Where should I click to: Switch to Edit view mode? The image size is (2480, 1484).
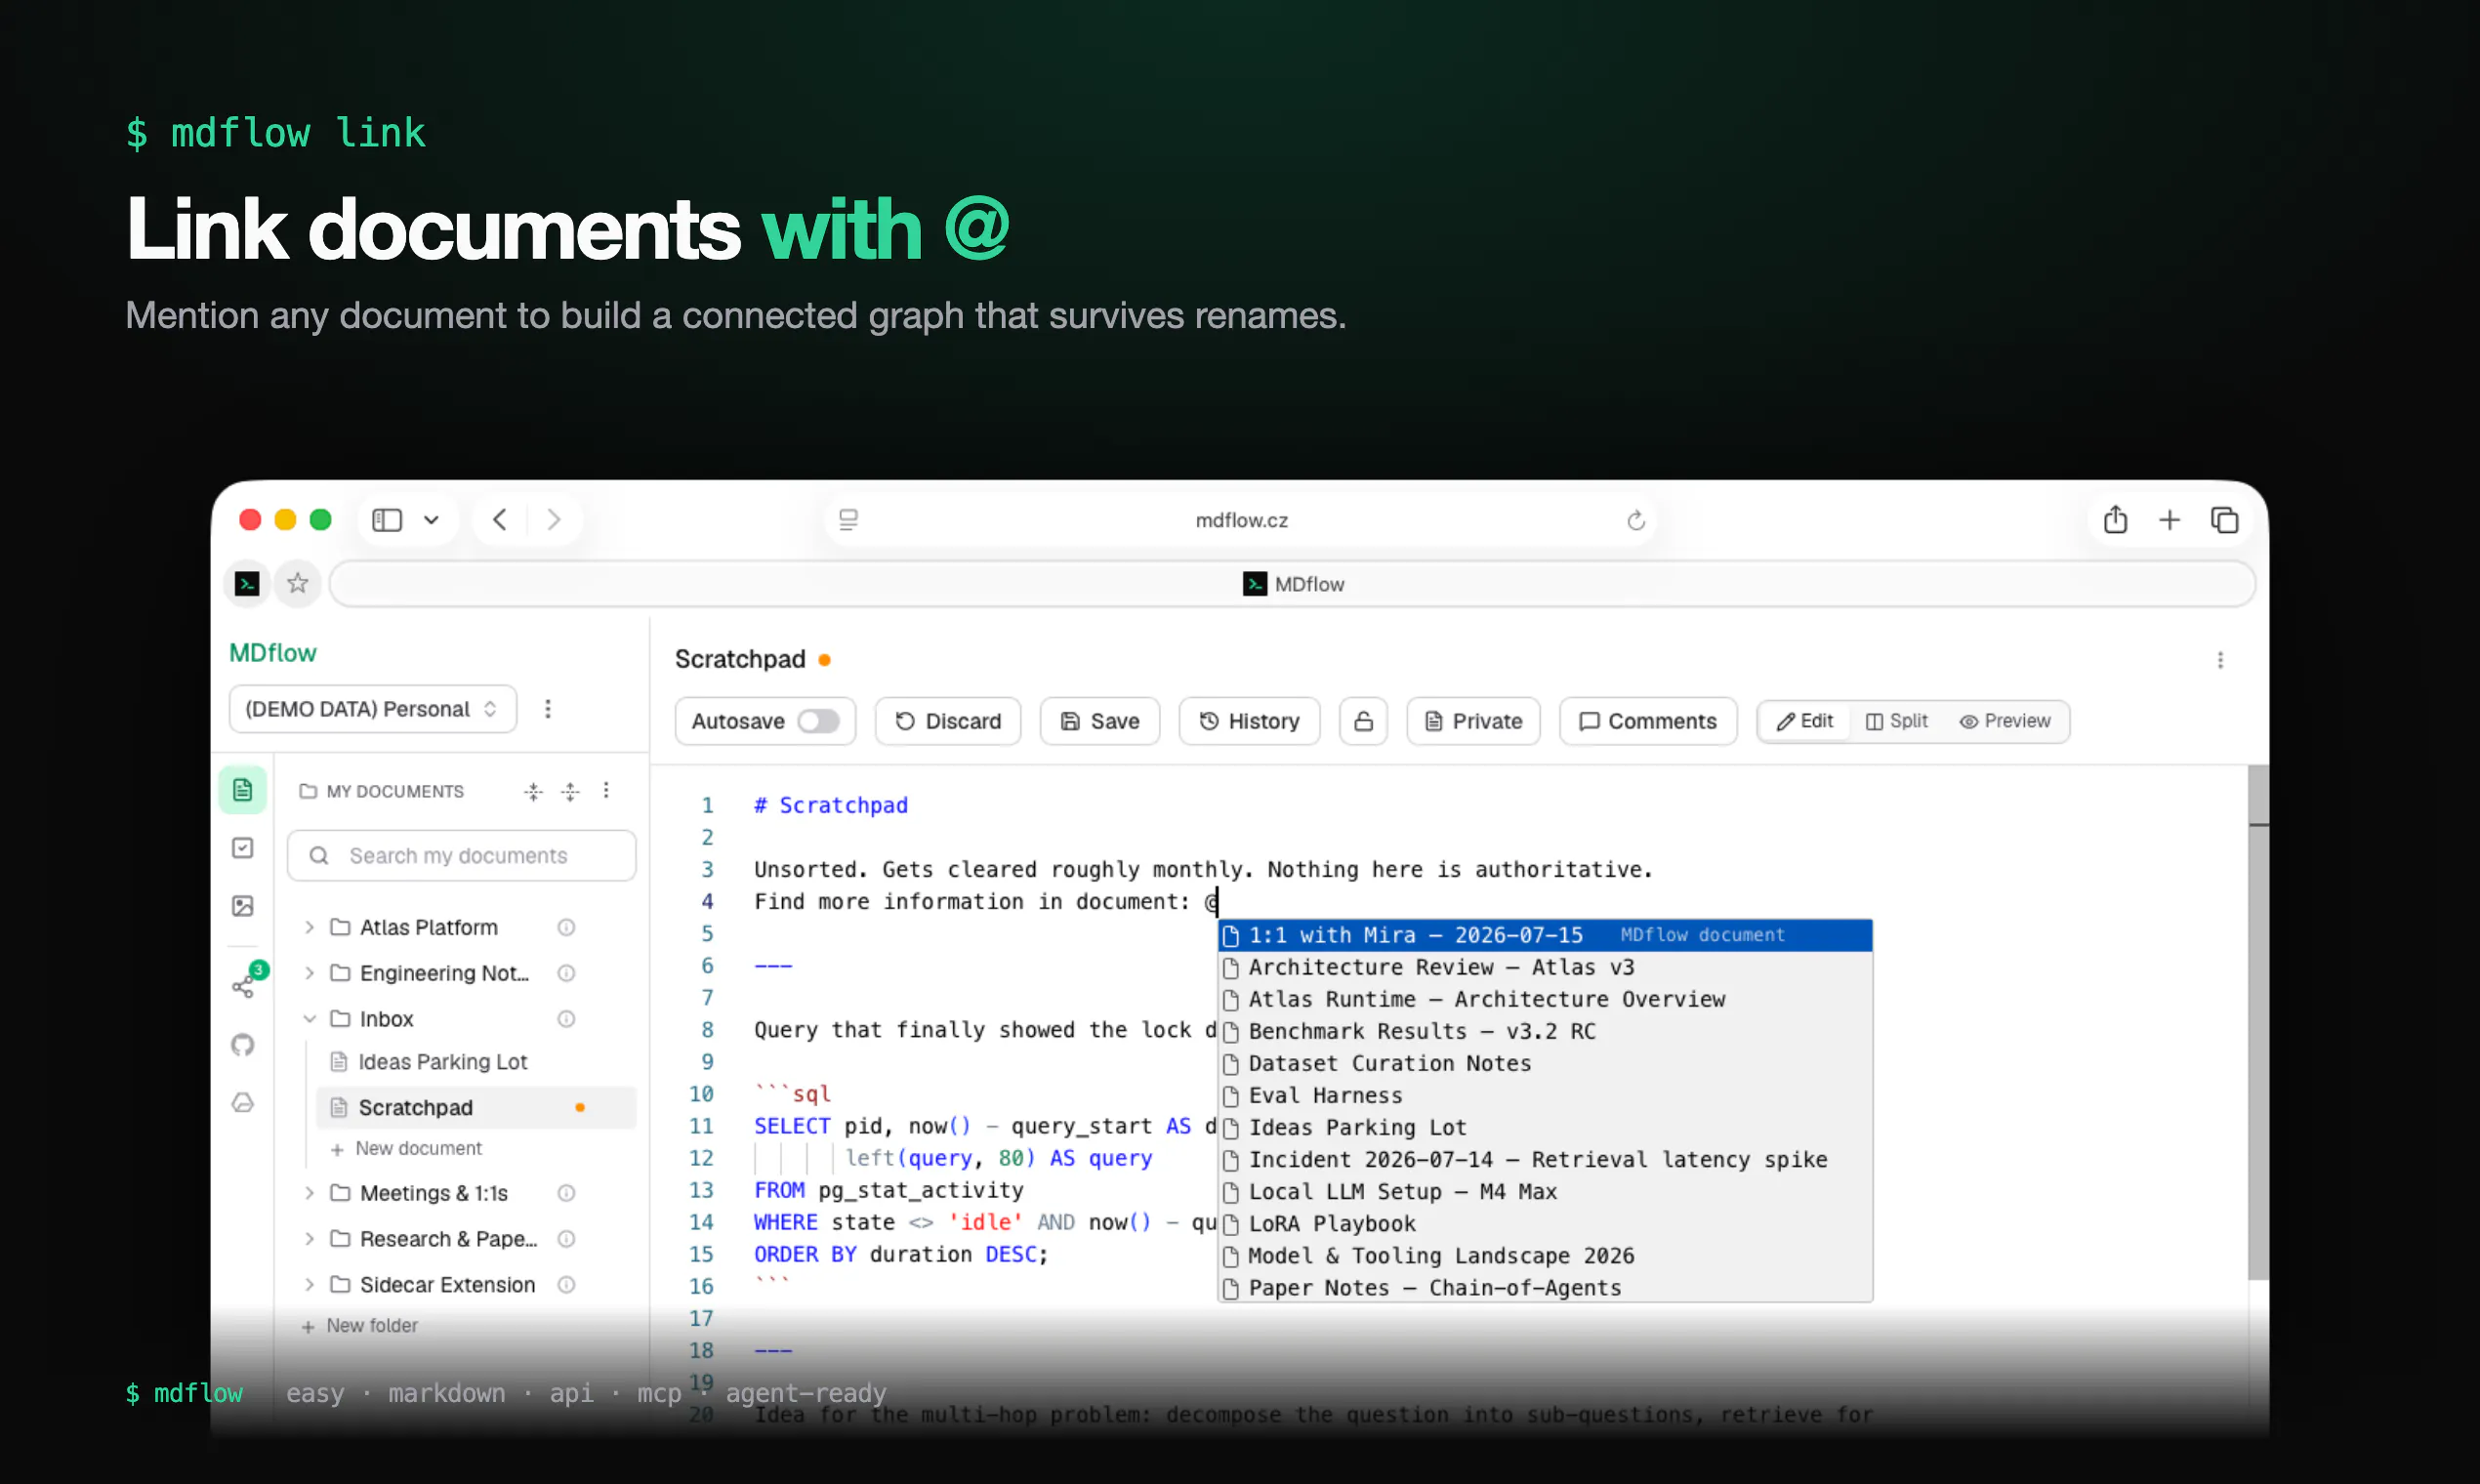1805,721
